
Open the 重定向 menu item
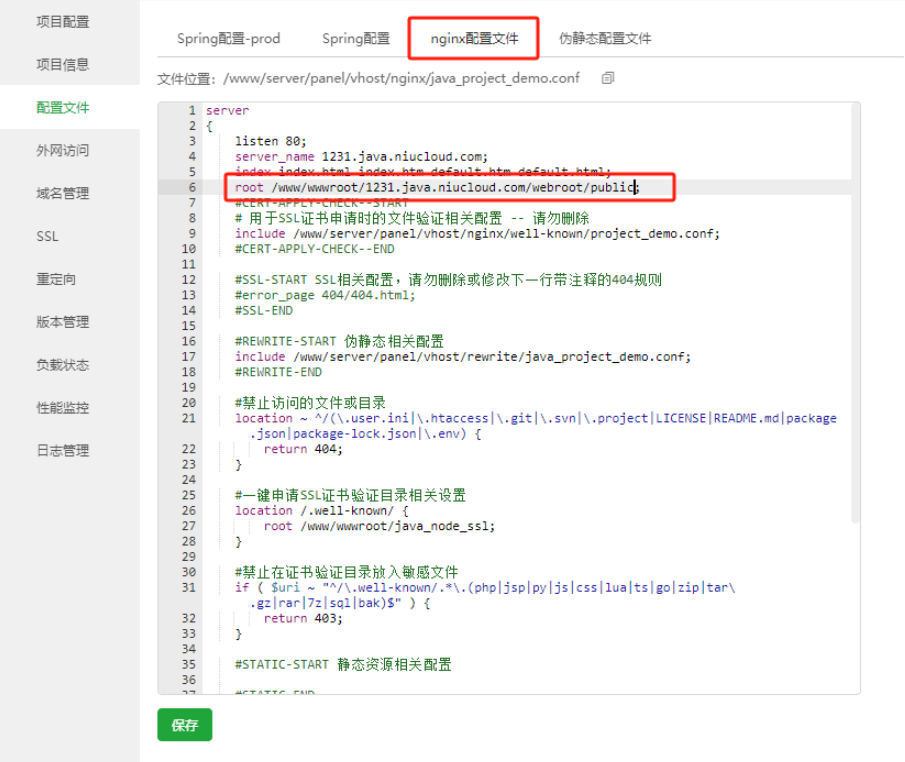point(56,280)
